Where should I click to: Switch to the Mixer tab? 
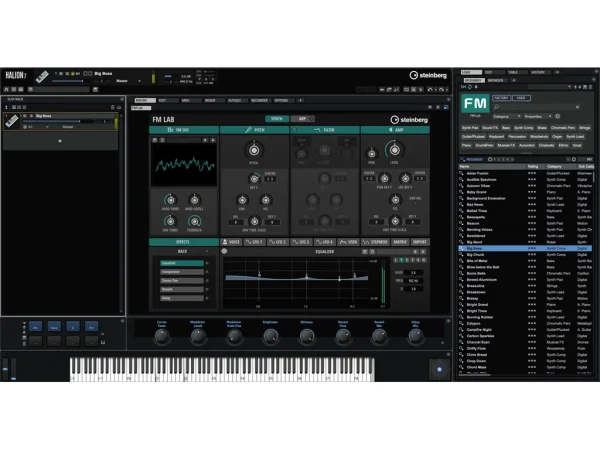(x=210, y=100)
